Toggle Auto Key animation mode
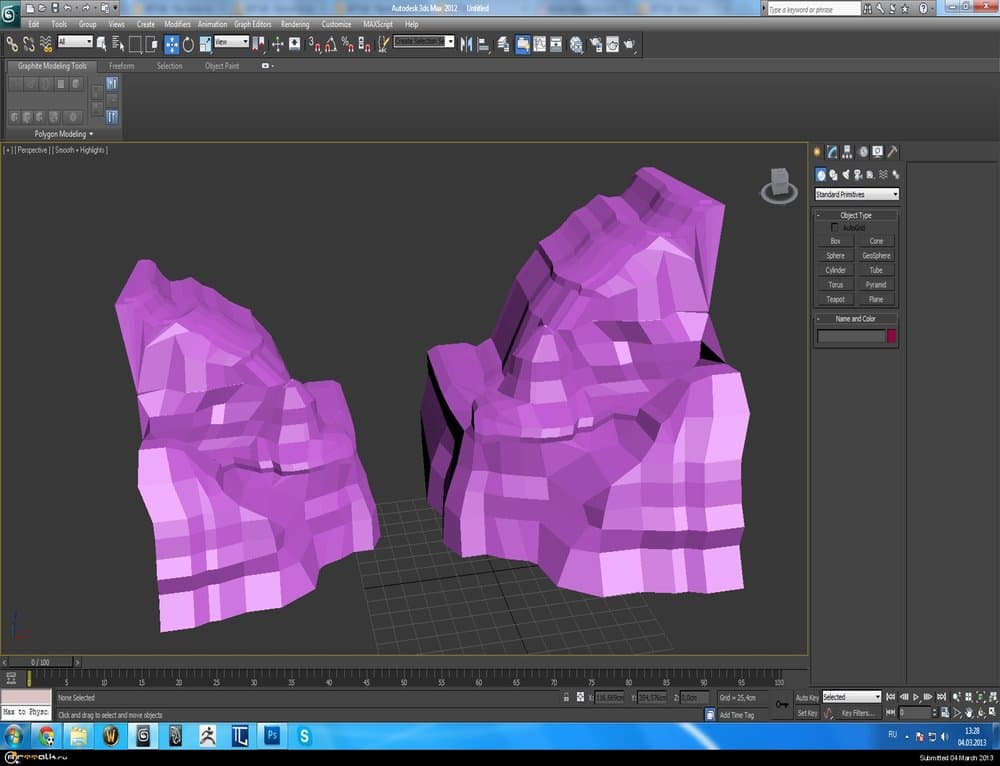This screenshot has width=1000, height=766. pyautogui.click(x=807, y=697)
